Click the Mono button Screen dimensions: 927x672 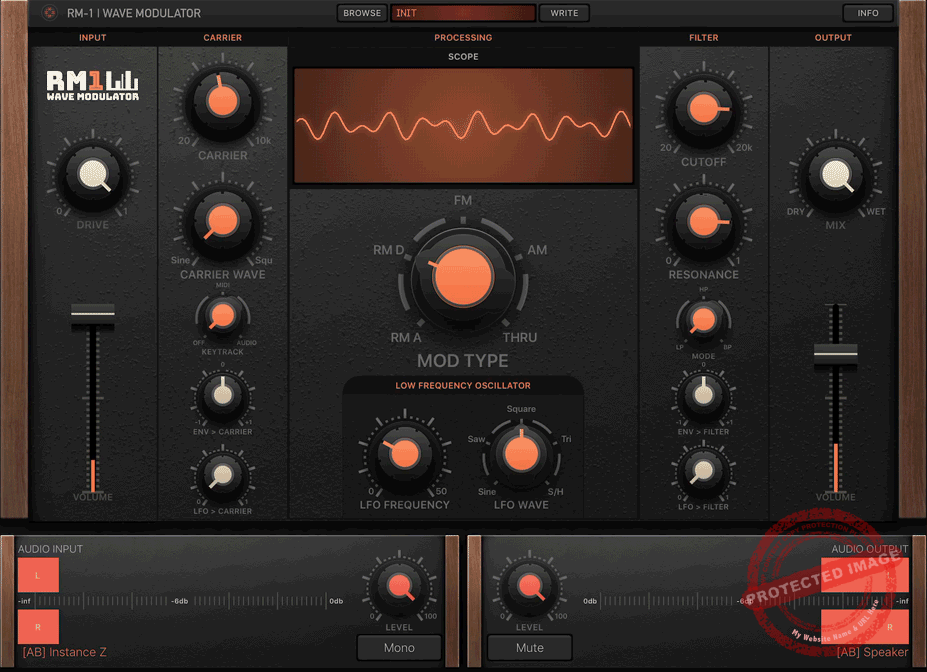[399, 648]
